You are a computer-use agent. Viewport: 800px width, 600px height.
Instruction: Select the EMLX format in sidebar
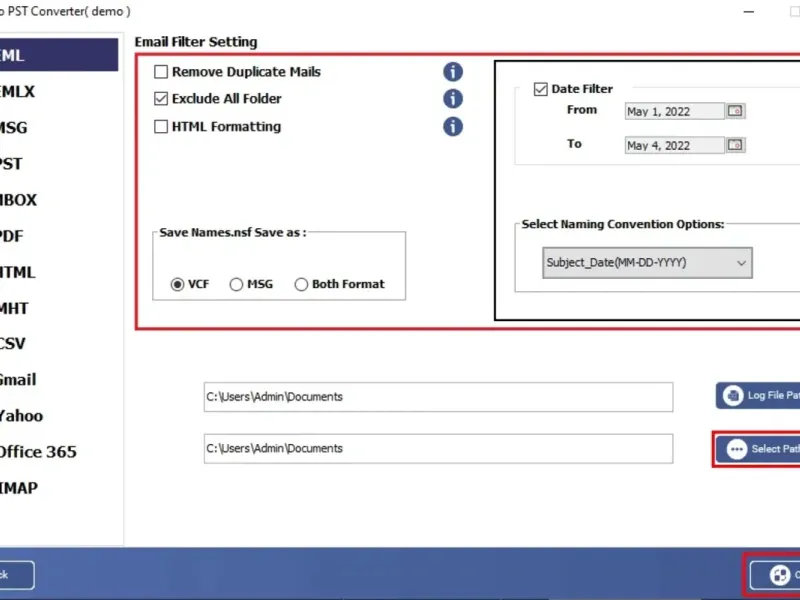point(17,92)
